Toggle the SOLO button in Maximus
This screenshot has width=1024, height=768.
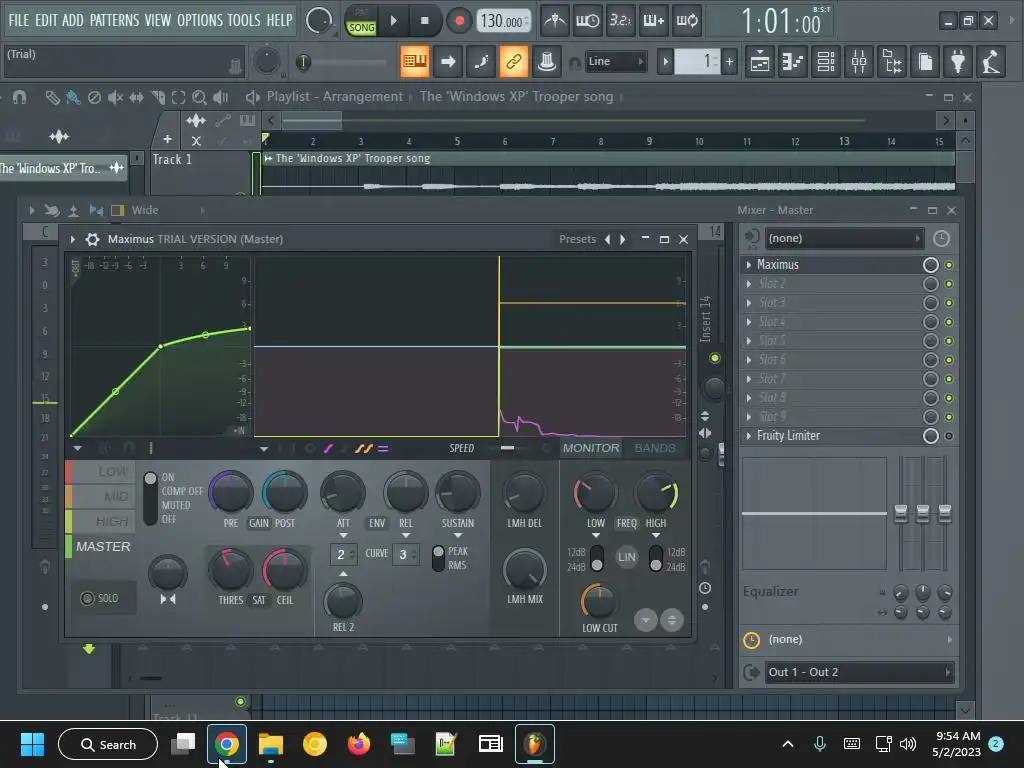click(101, 598)
